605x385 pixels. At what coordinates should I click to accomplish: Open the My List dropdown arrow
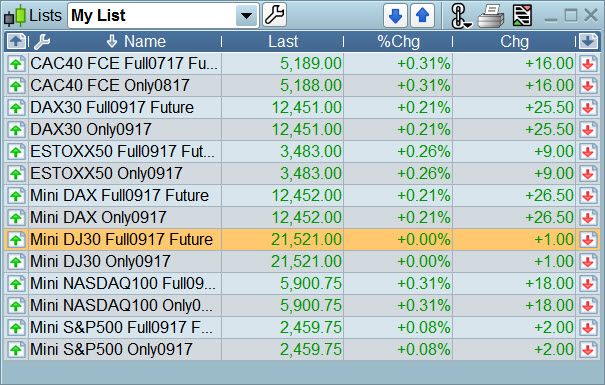pyautogui.click(x=247, y=16)
